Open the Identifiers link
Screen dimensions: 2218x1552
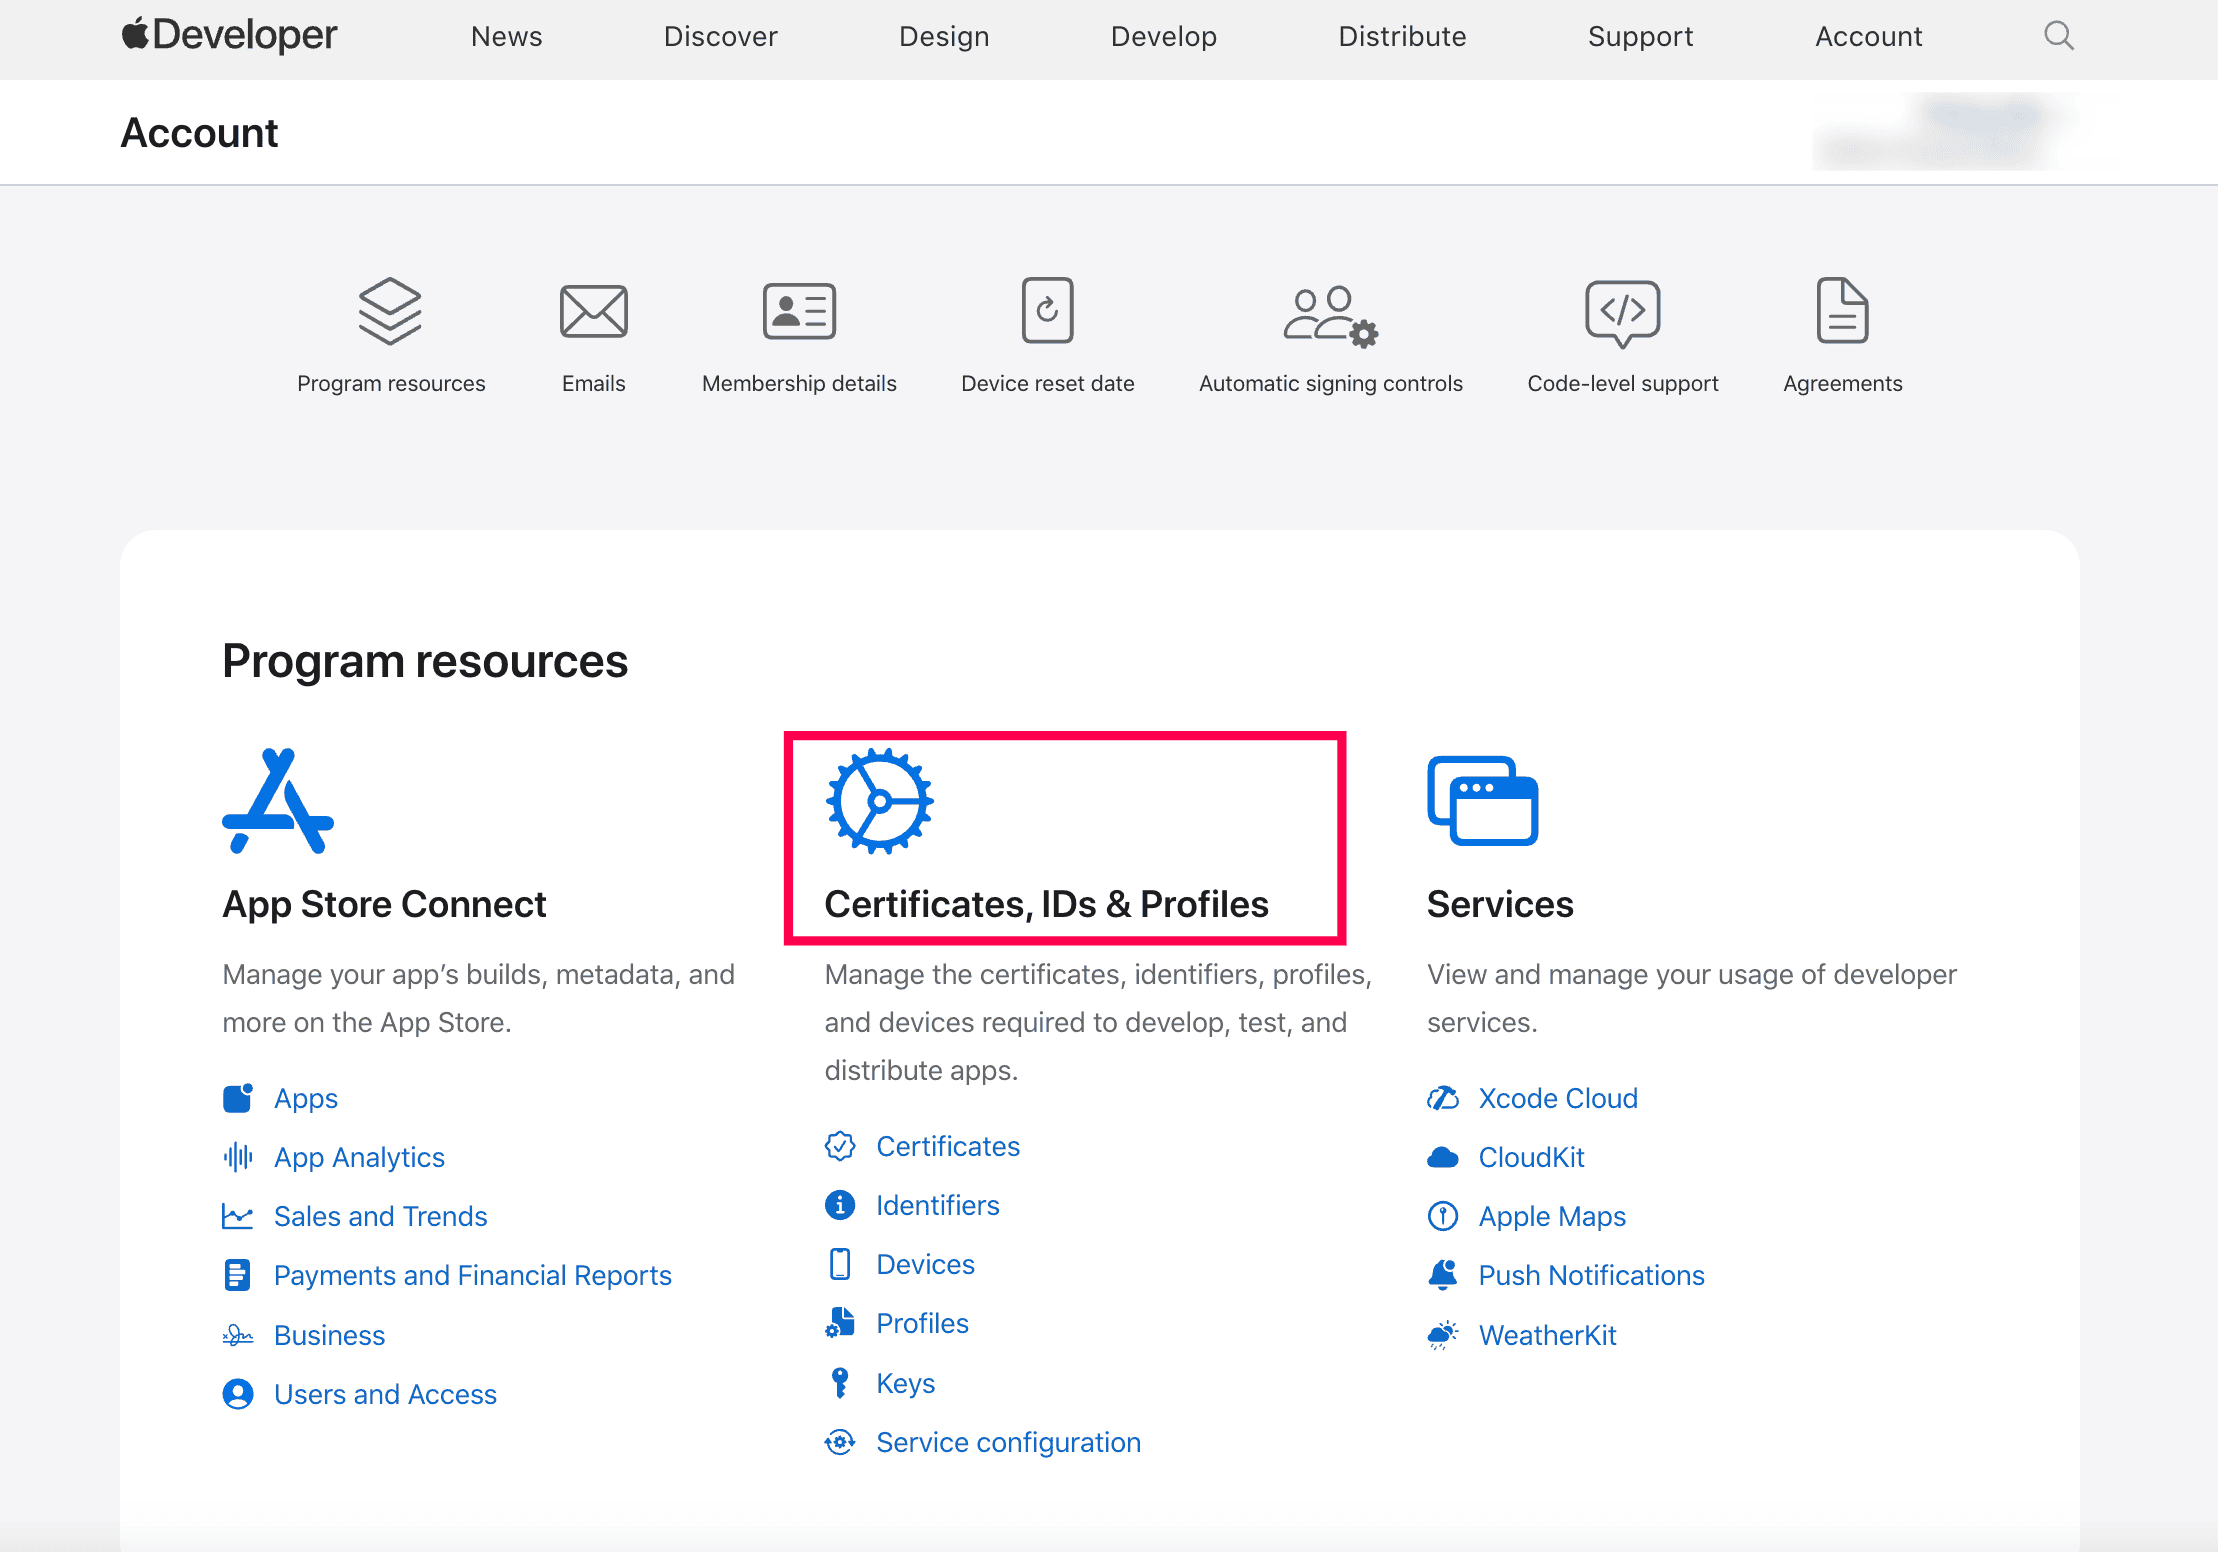coord(937,1205)
